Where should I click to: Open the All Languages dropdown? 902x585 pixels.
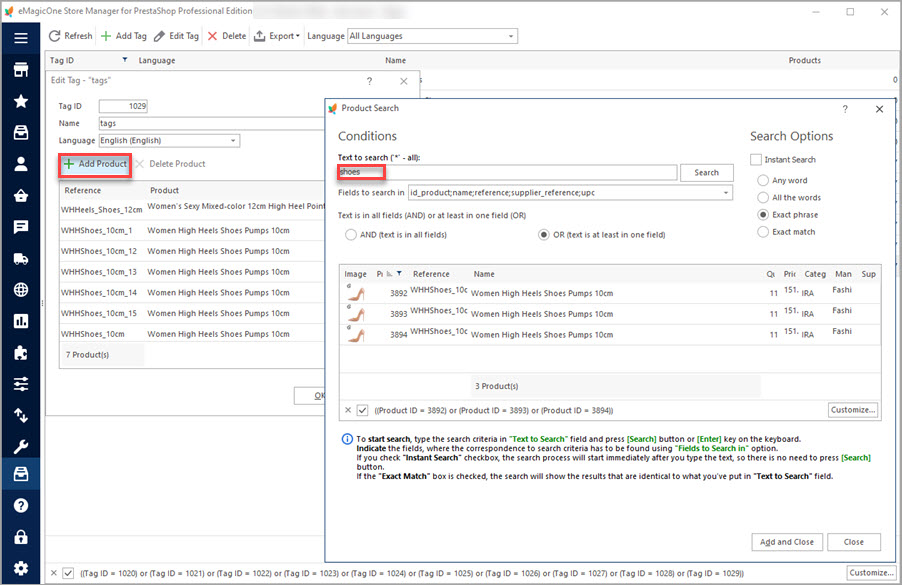[x=433, y=36]
